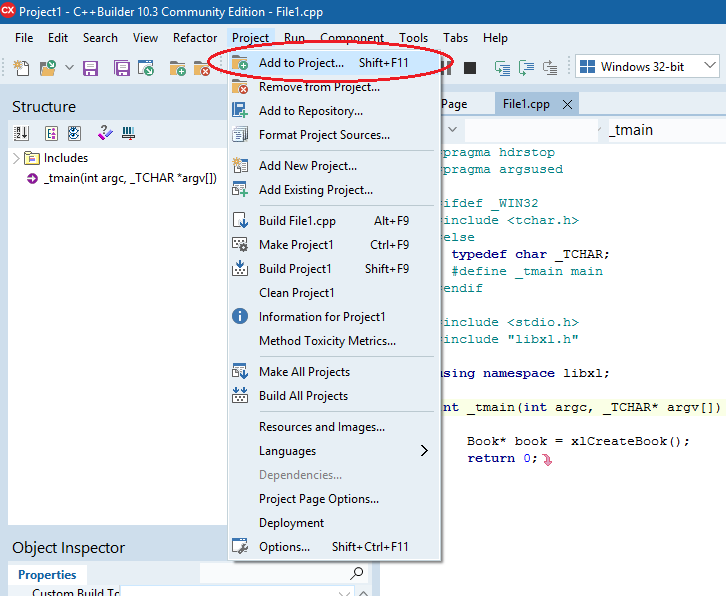Screen dimensions: 726x596
Task: Click the Save All toolbar icon
Action: click(121, 68)
